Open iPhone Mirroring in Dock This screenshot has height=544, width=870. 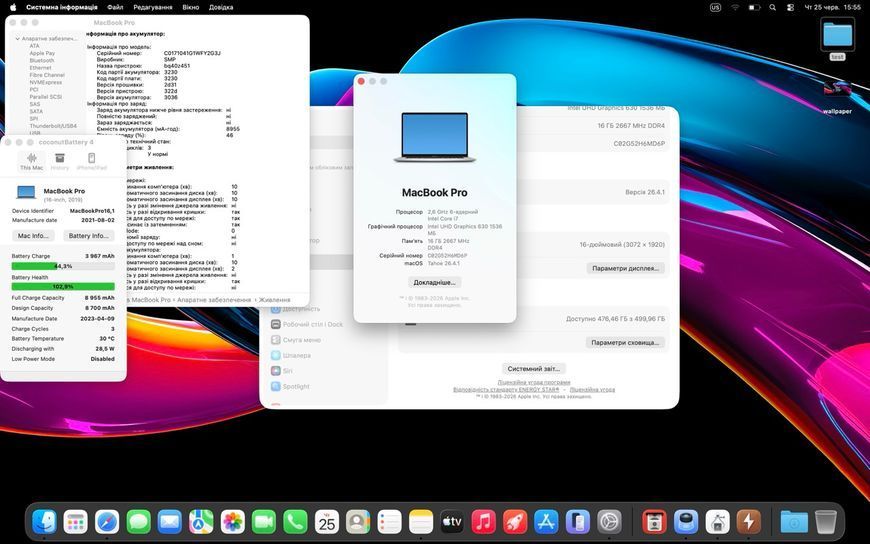point(578,522)
